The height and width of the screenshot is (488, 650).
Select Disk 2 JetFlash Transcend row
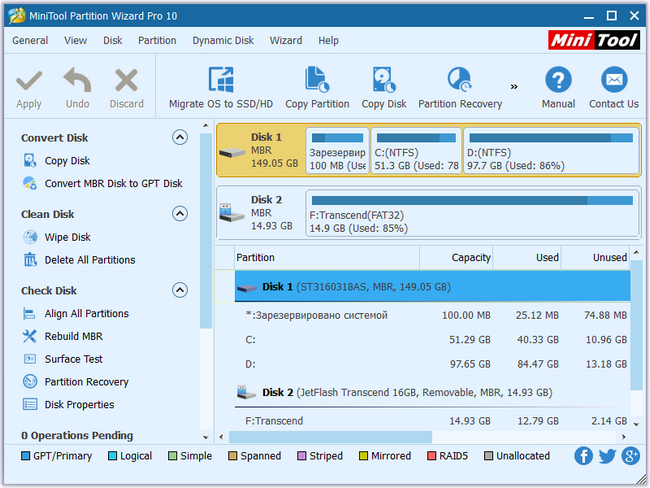coord(432,392)
